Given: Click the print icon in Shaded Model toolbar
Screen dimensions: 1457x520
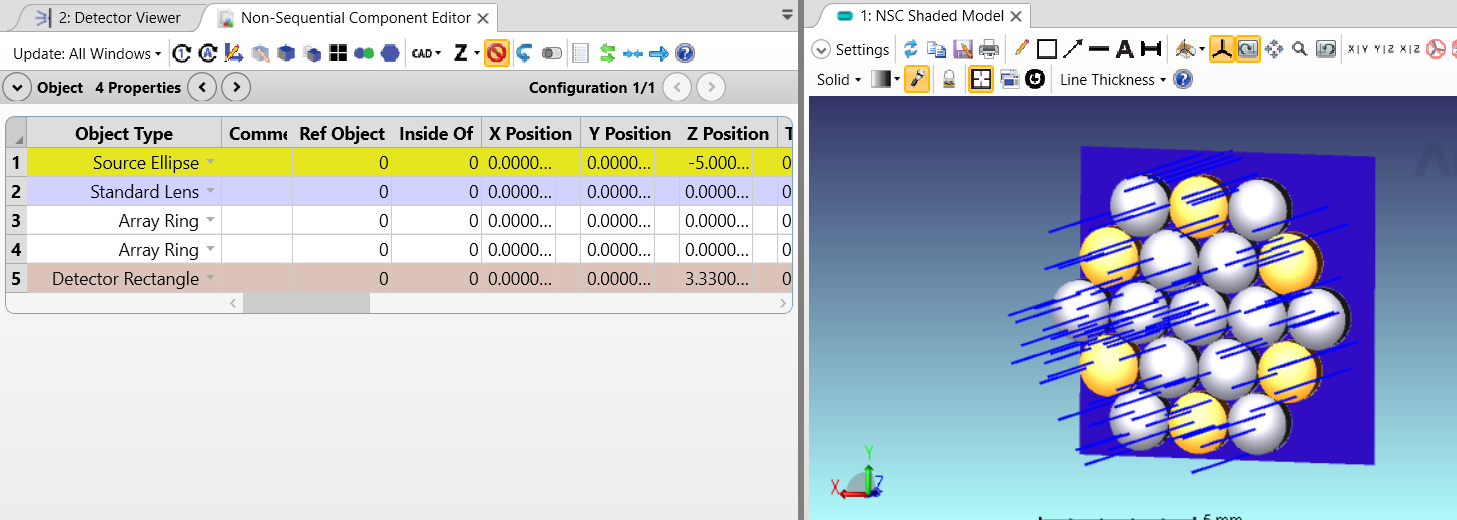Looking at the screenshot, I should click(989, 49).
